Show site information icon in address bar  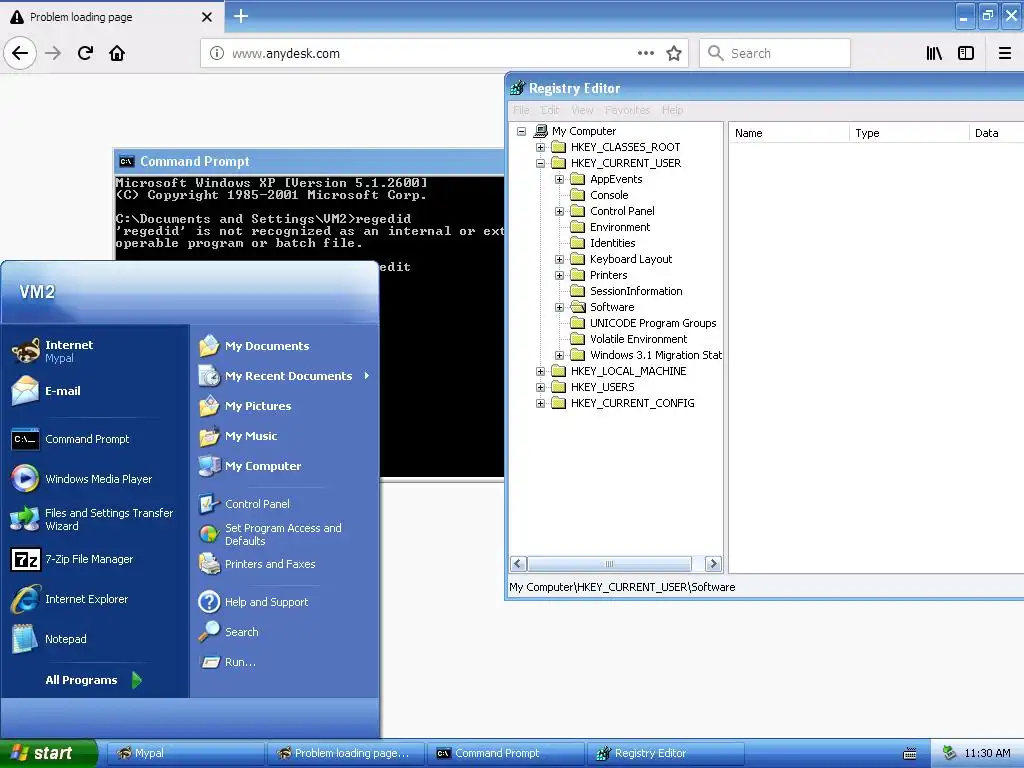click(x=217, y=53)
